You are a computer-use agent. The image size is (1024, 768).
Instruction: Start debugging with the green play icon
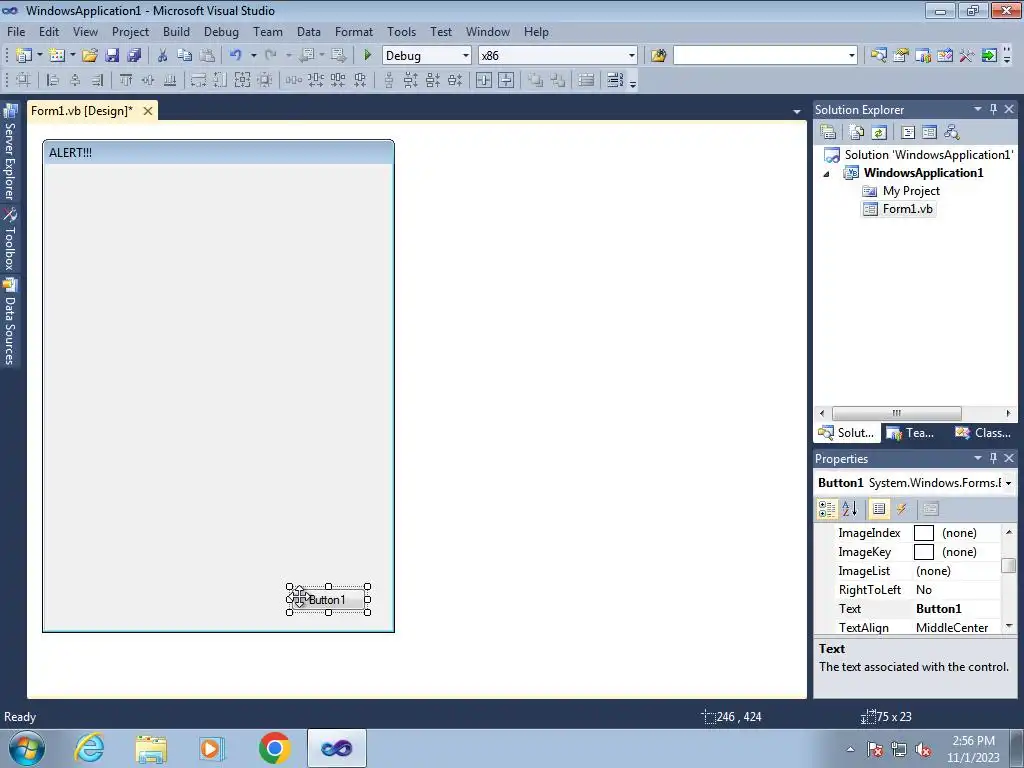pos(367,56)
